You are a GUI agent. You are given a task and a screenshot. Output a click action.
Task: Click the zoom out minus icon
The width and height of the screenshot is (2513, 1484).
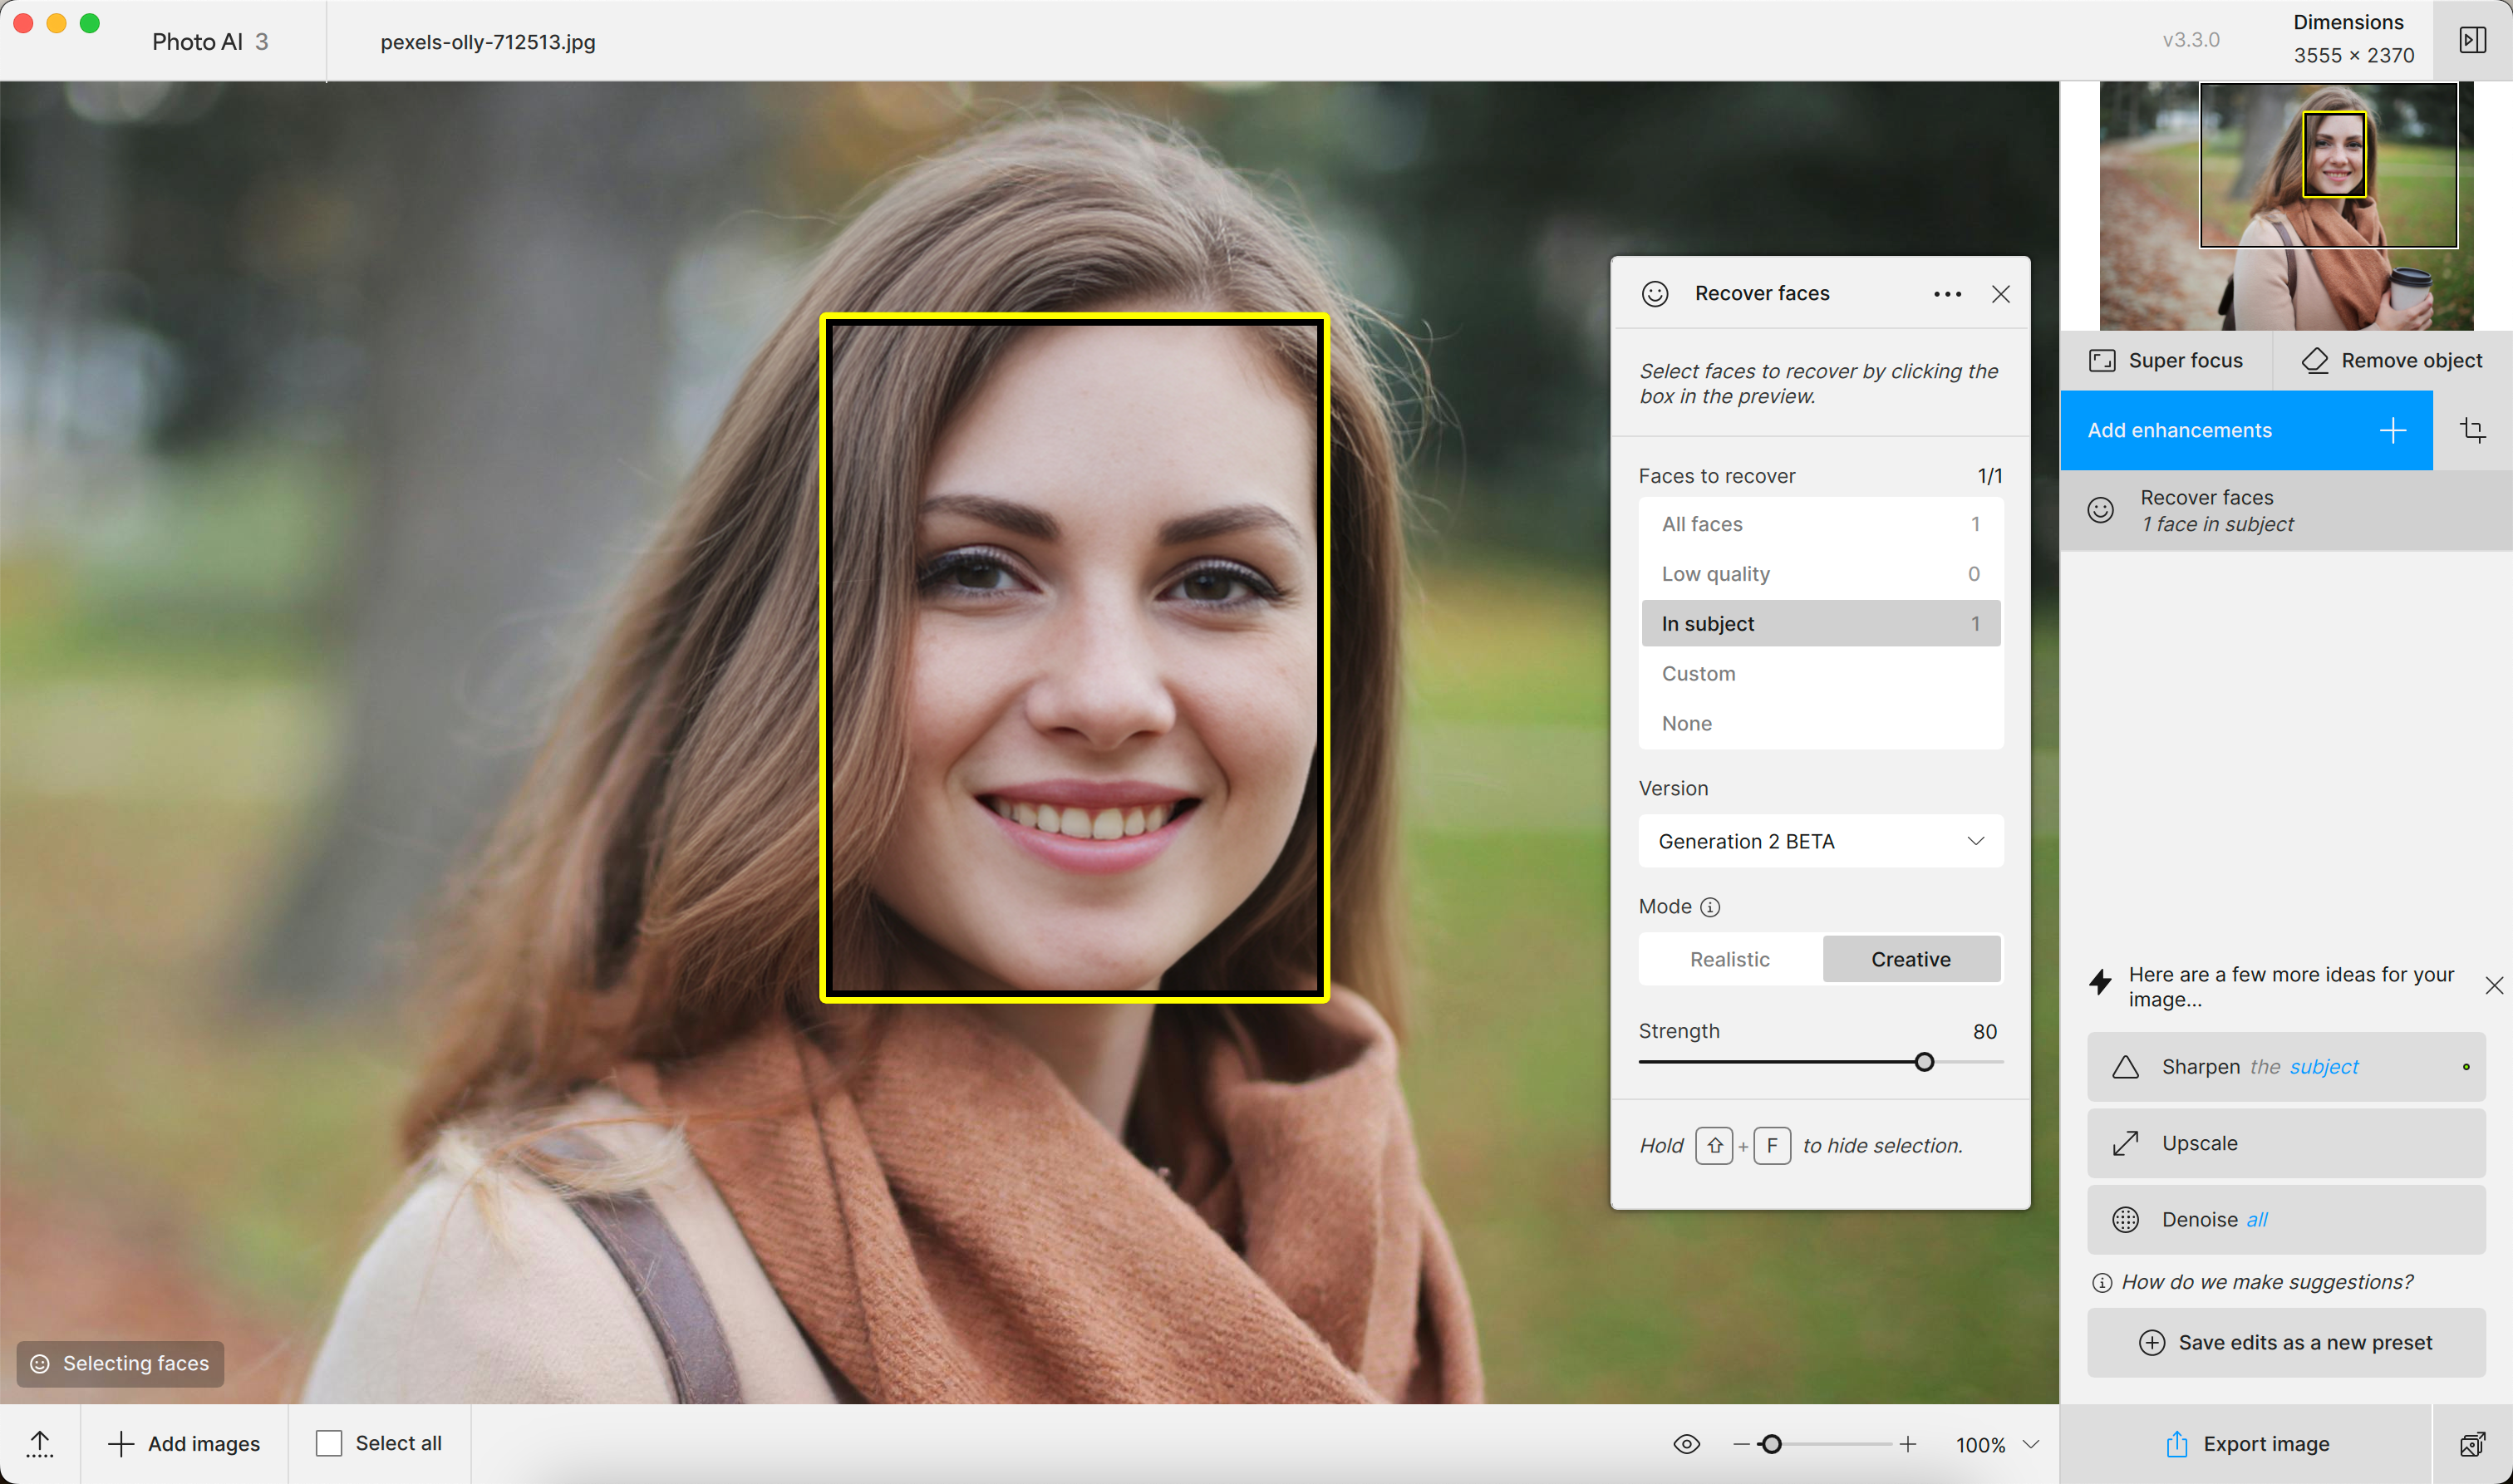1741,1444
